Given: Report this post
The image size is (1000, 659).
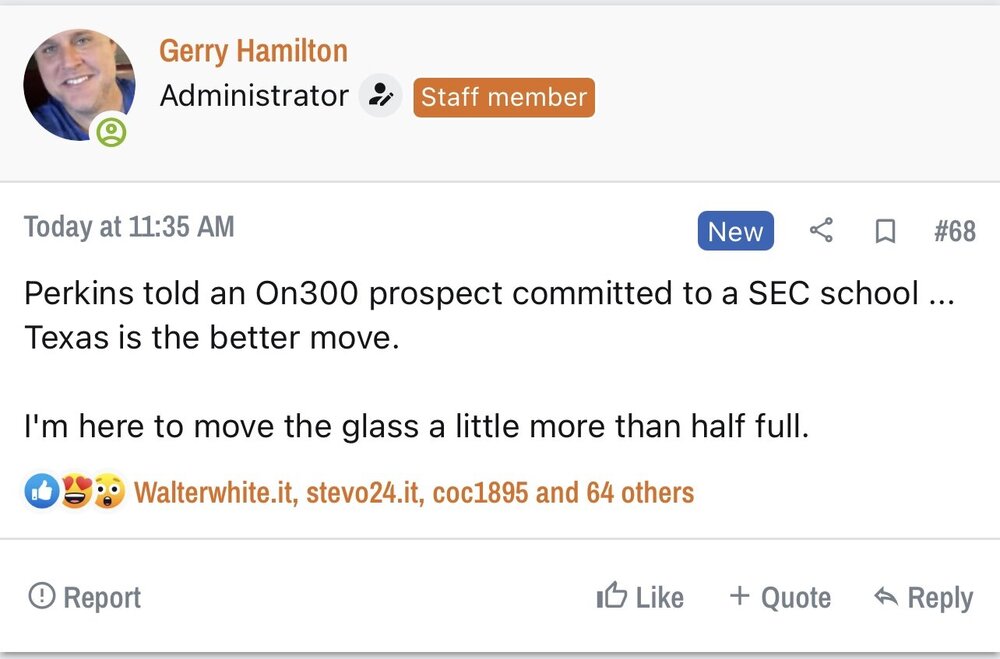Looking at the screenshot, I should [x=85, y=597].
